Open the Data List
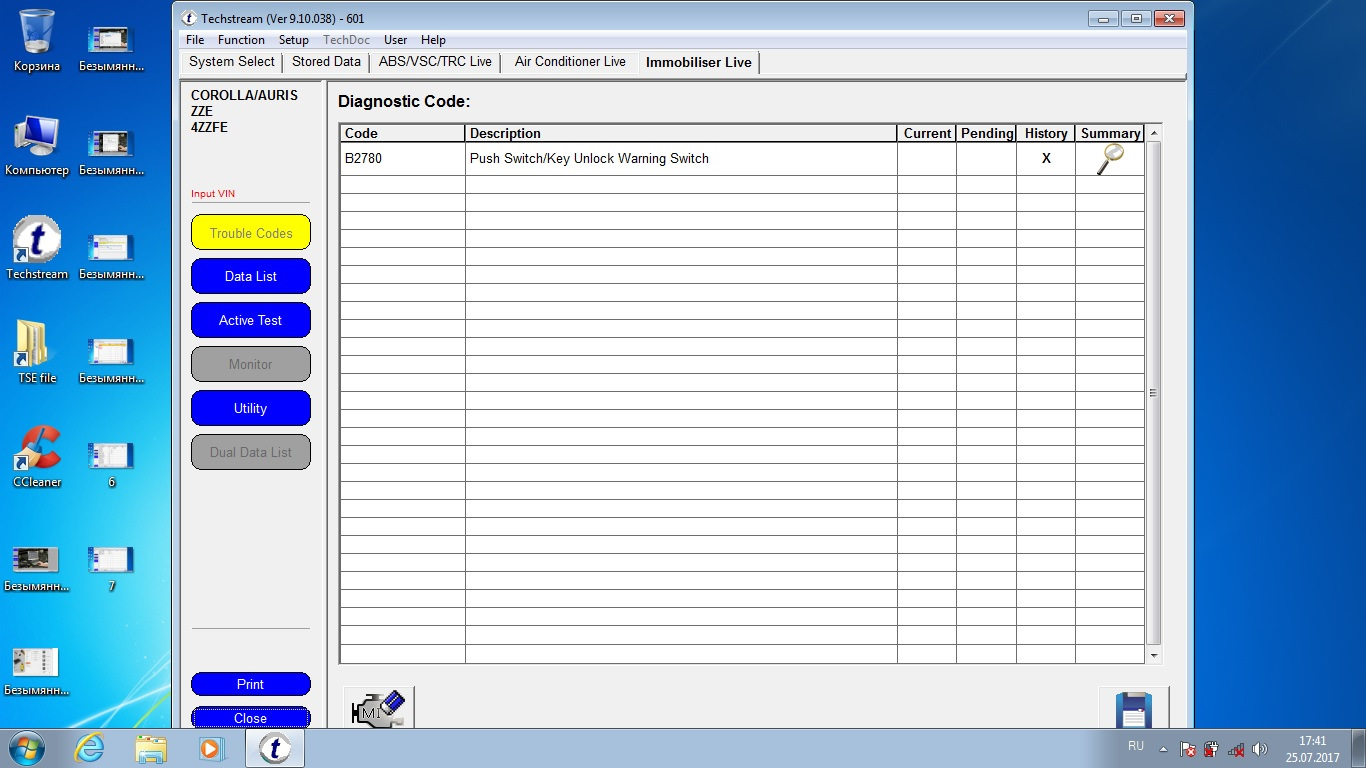 coord(251,276)
